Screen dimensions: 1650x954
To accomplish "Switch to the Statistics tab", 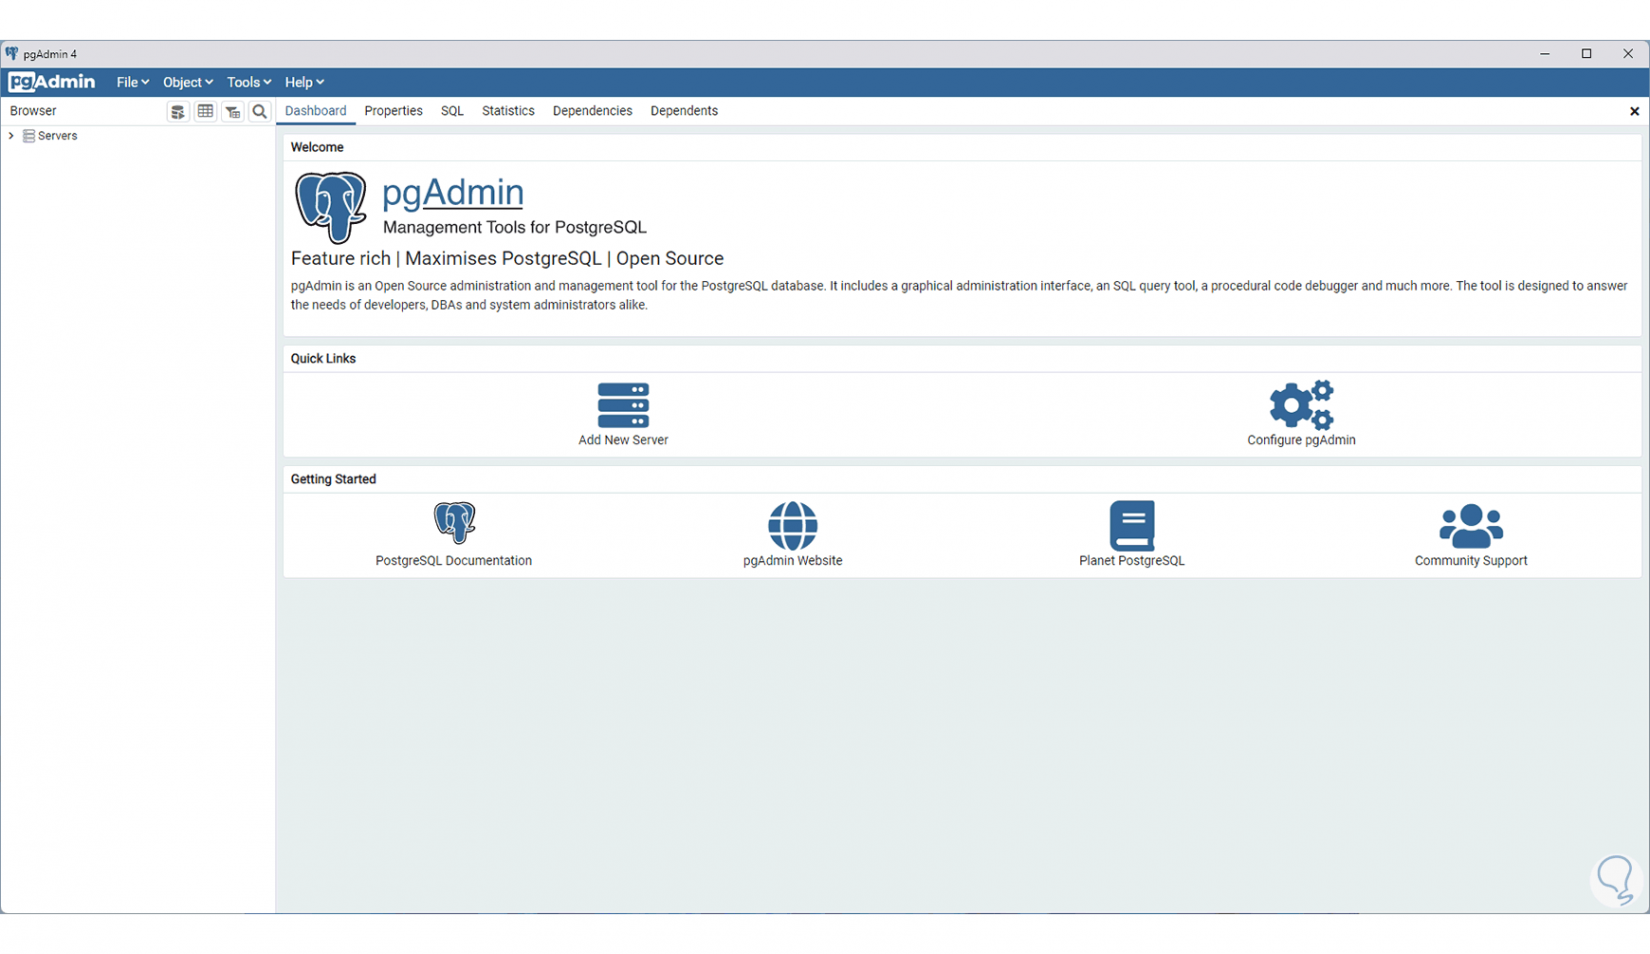I will (x=508, y=111).
